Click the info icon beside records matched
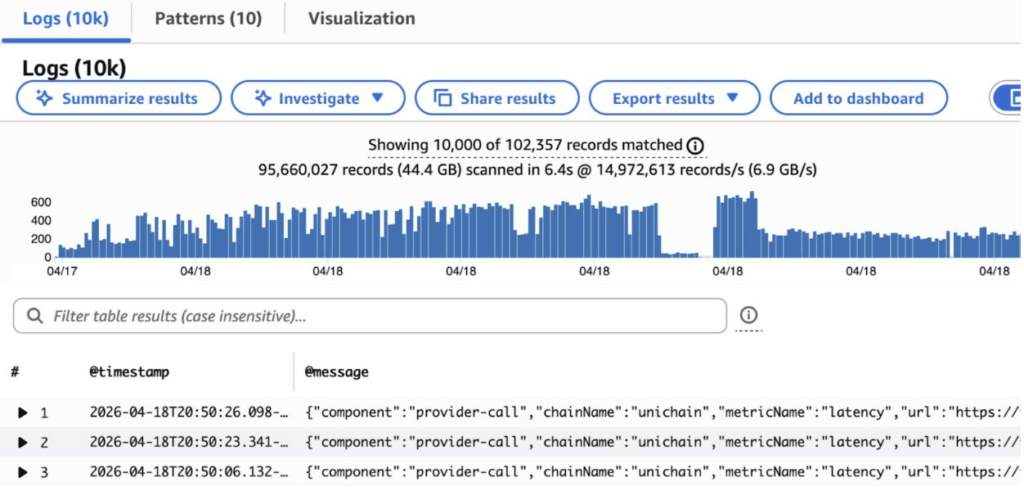1024x496 pixels. 696,146
